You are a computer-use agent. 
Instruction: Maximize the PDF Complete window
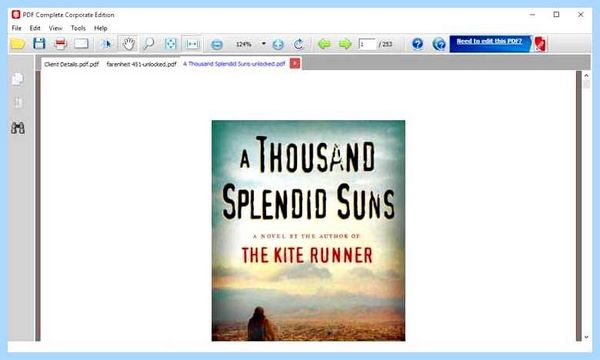(556, 15)
